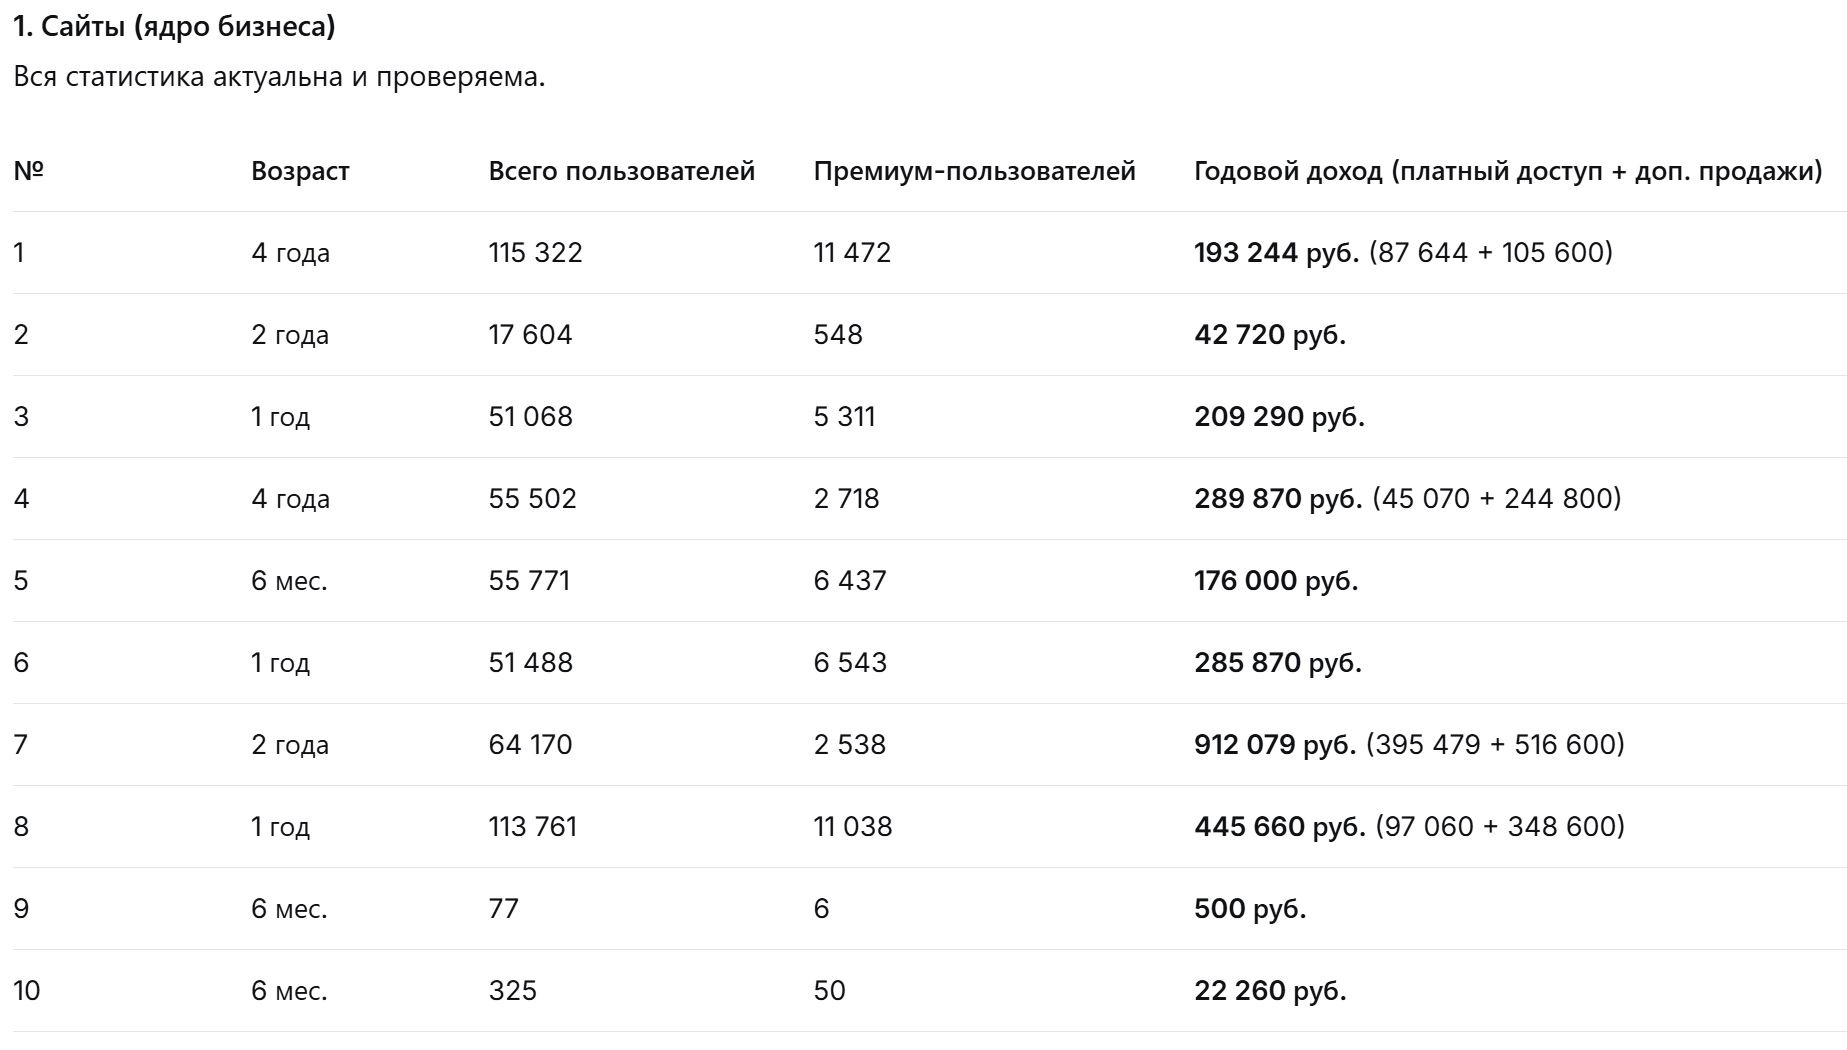Click the income cell "22 260 руб."
Screen dimensions: 1847x1050
(x=1269, y=991)
